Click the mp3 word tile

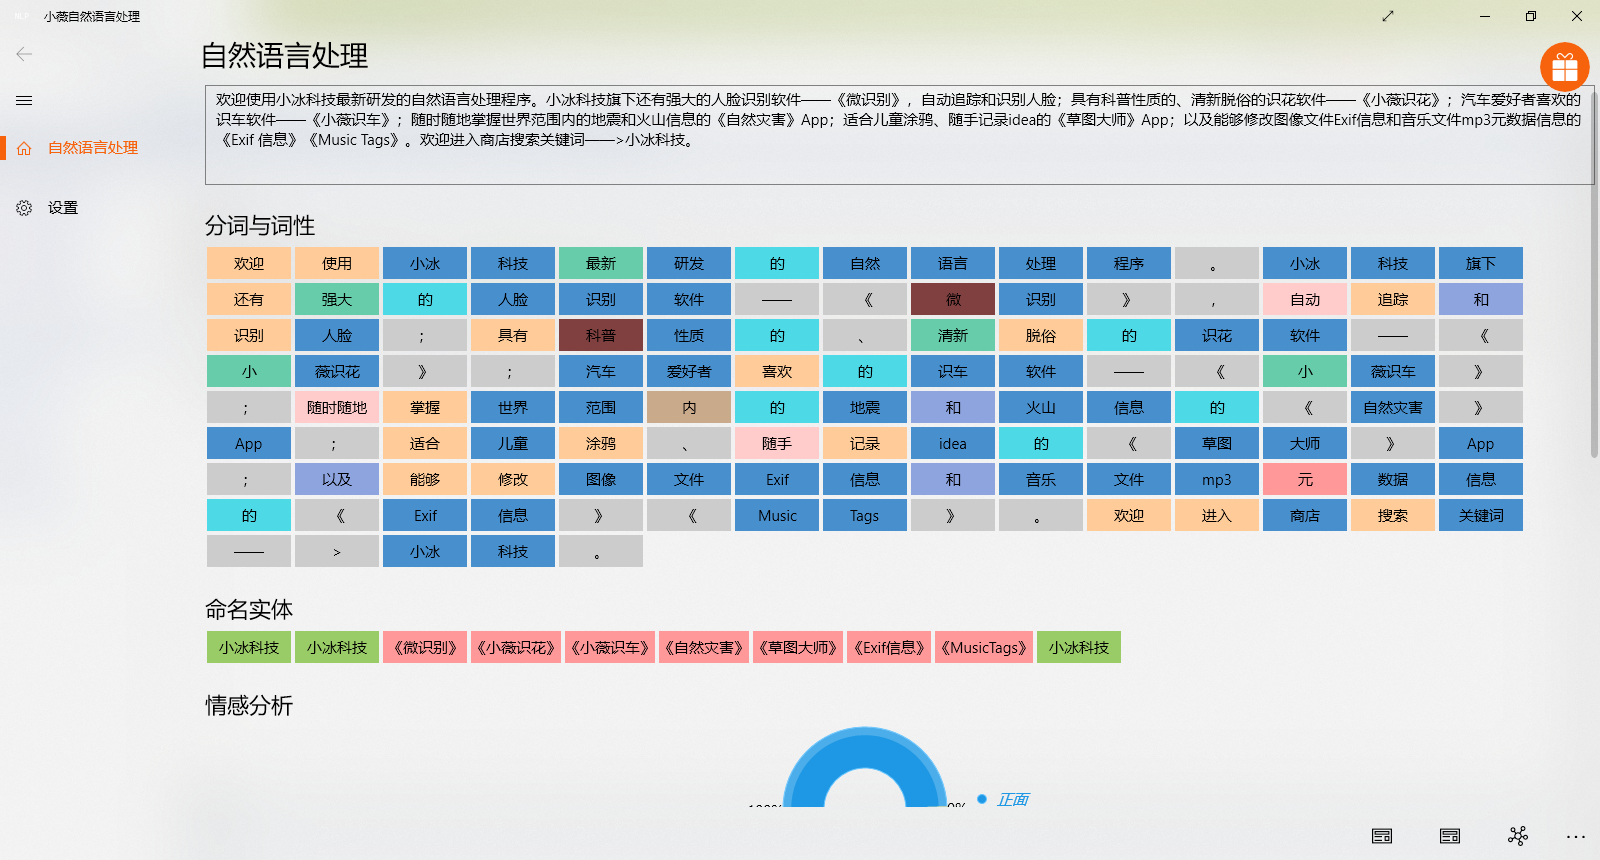[1217, 479]
